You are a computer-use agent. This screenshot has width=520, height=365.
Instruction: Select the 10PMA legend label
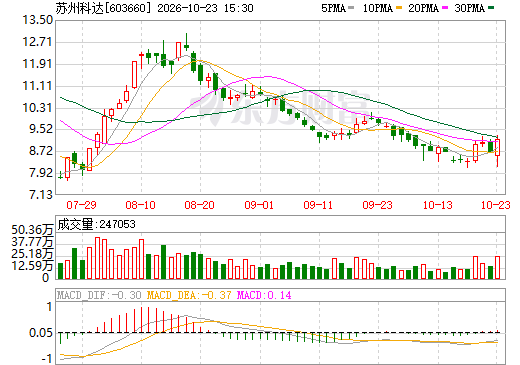[378, 8]
